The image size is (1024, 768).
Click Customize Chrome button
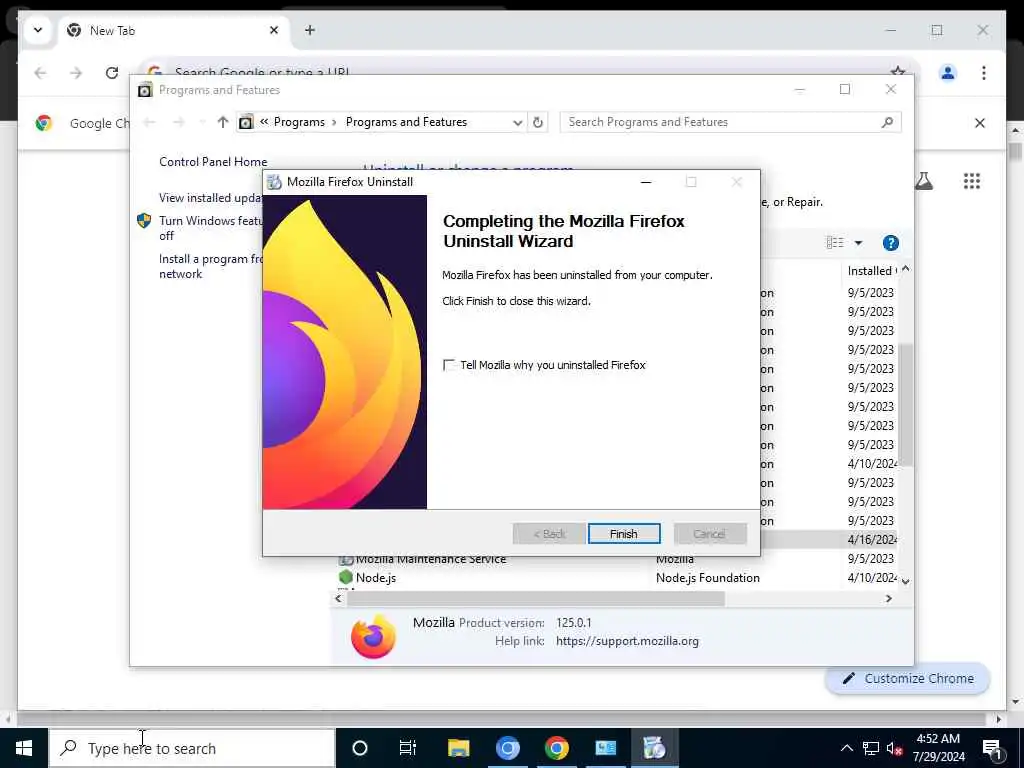point(908,679)
